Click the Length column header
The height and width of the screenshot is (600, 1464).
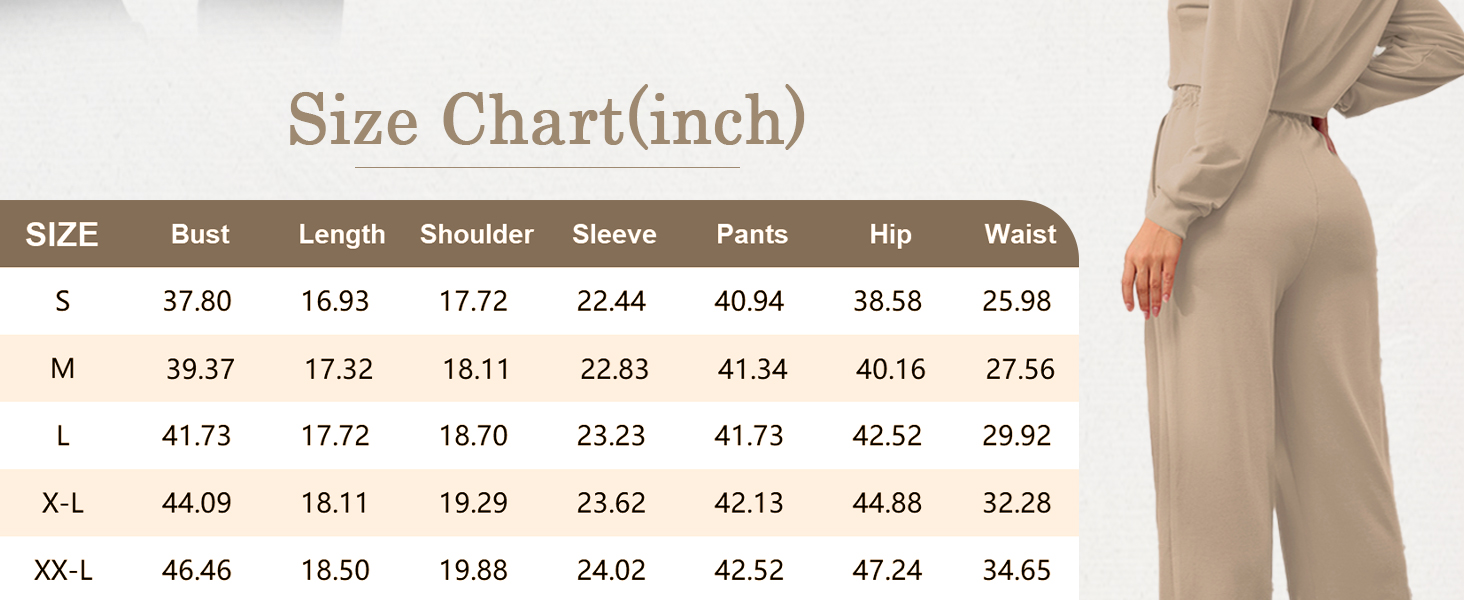342,235
